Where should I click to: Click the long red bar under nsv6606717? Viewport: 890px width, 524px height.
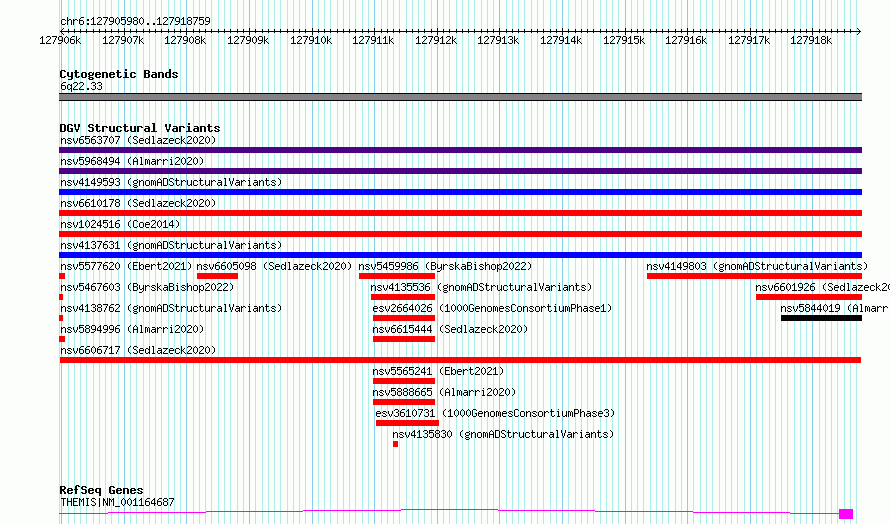click(460, 360)
